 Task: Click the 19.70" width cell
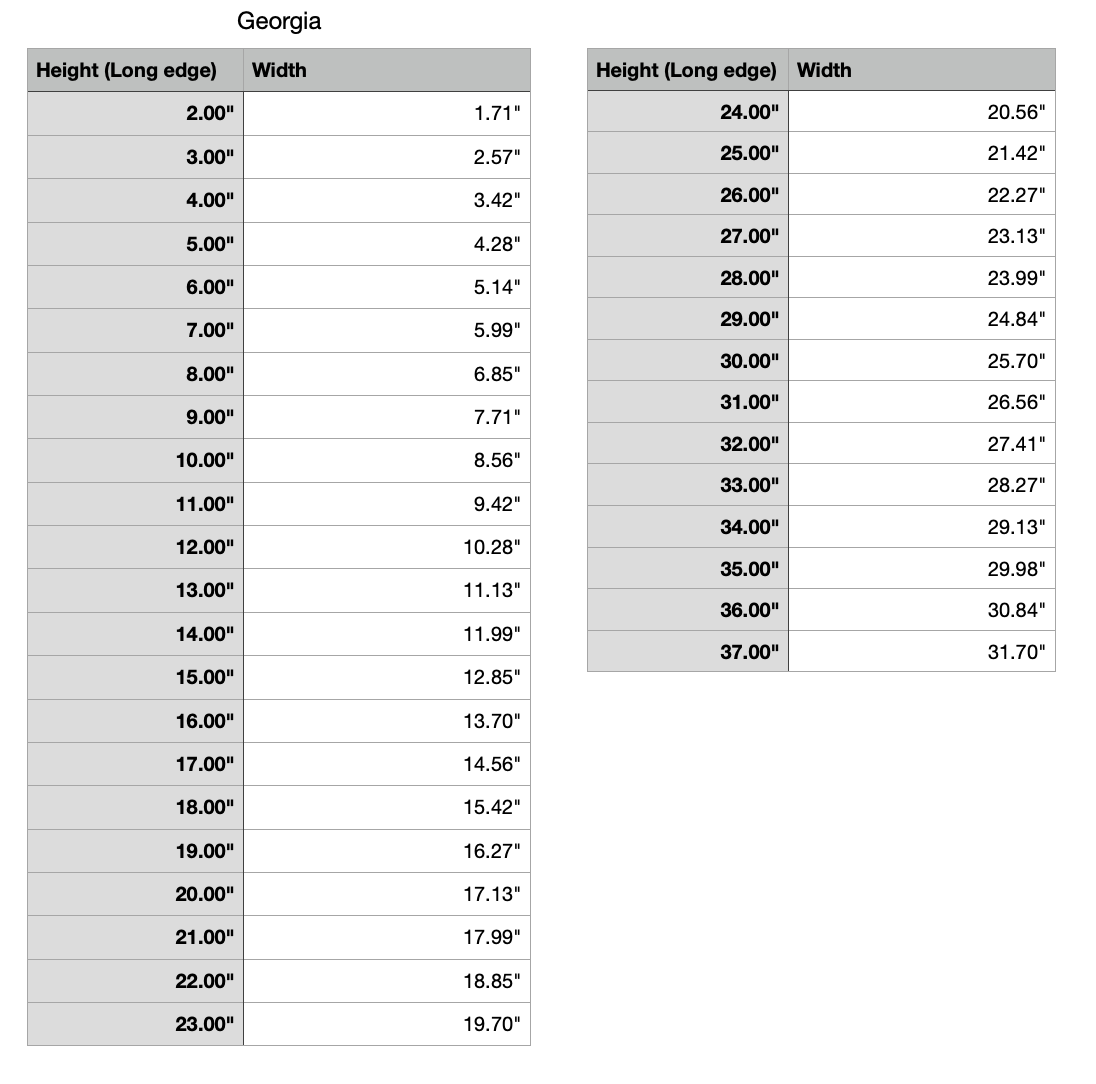point(492,1025)
